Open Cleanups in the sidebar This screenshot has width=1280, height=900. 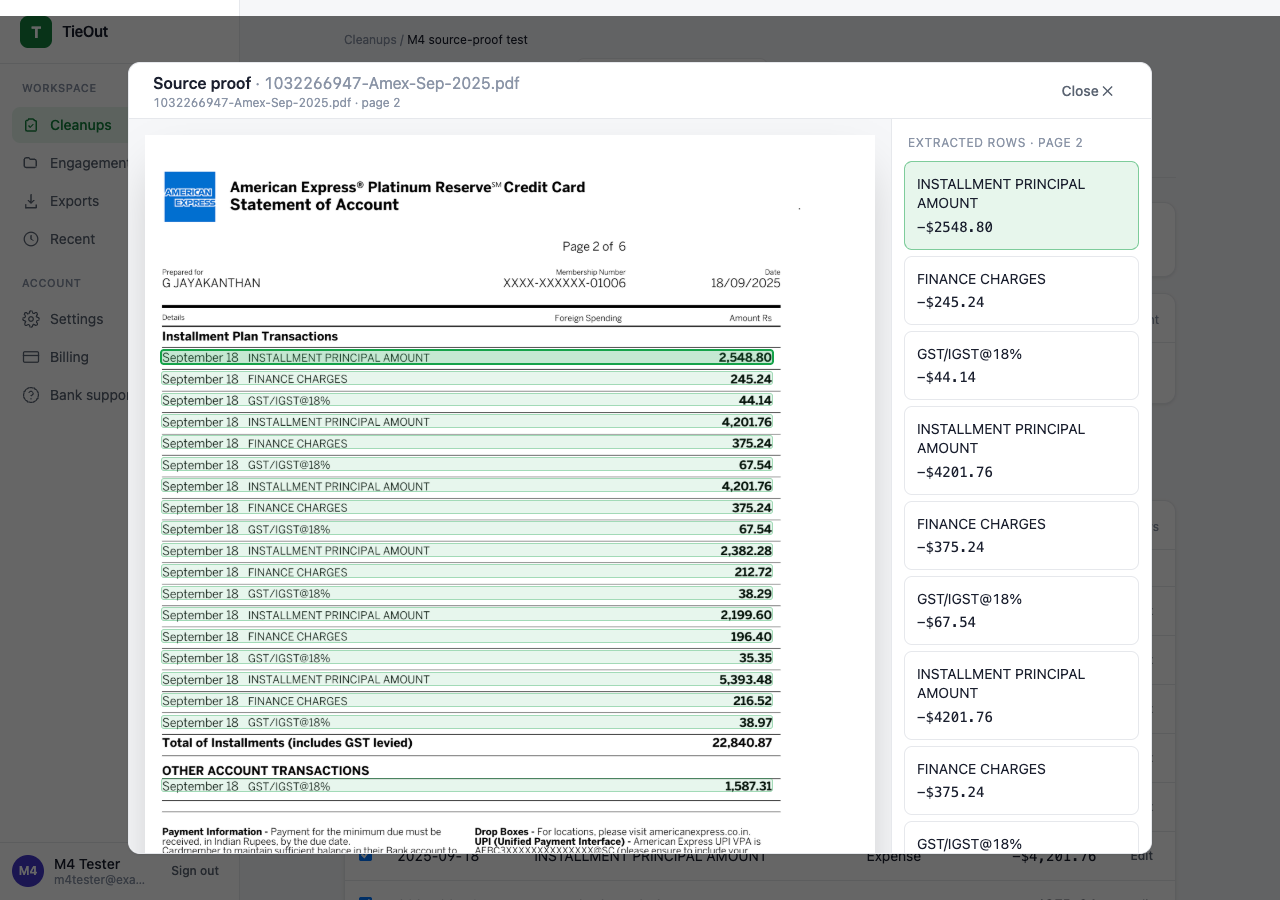70,125
